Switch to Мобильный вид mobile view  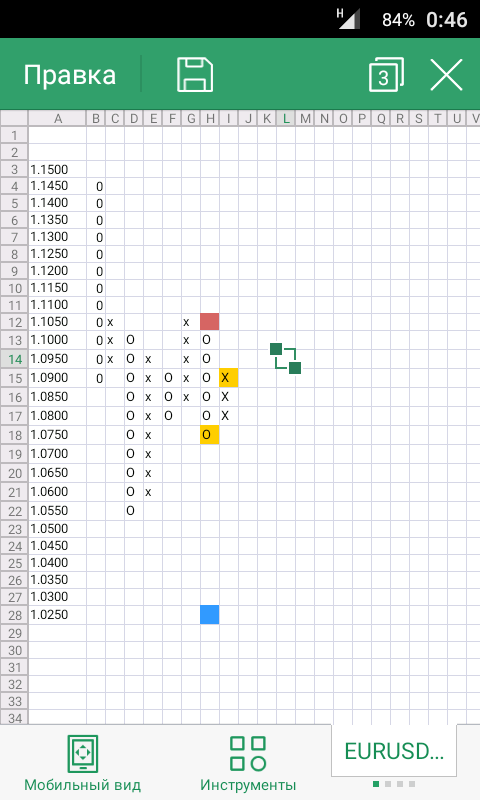83,763
